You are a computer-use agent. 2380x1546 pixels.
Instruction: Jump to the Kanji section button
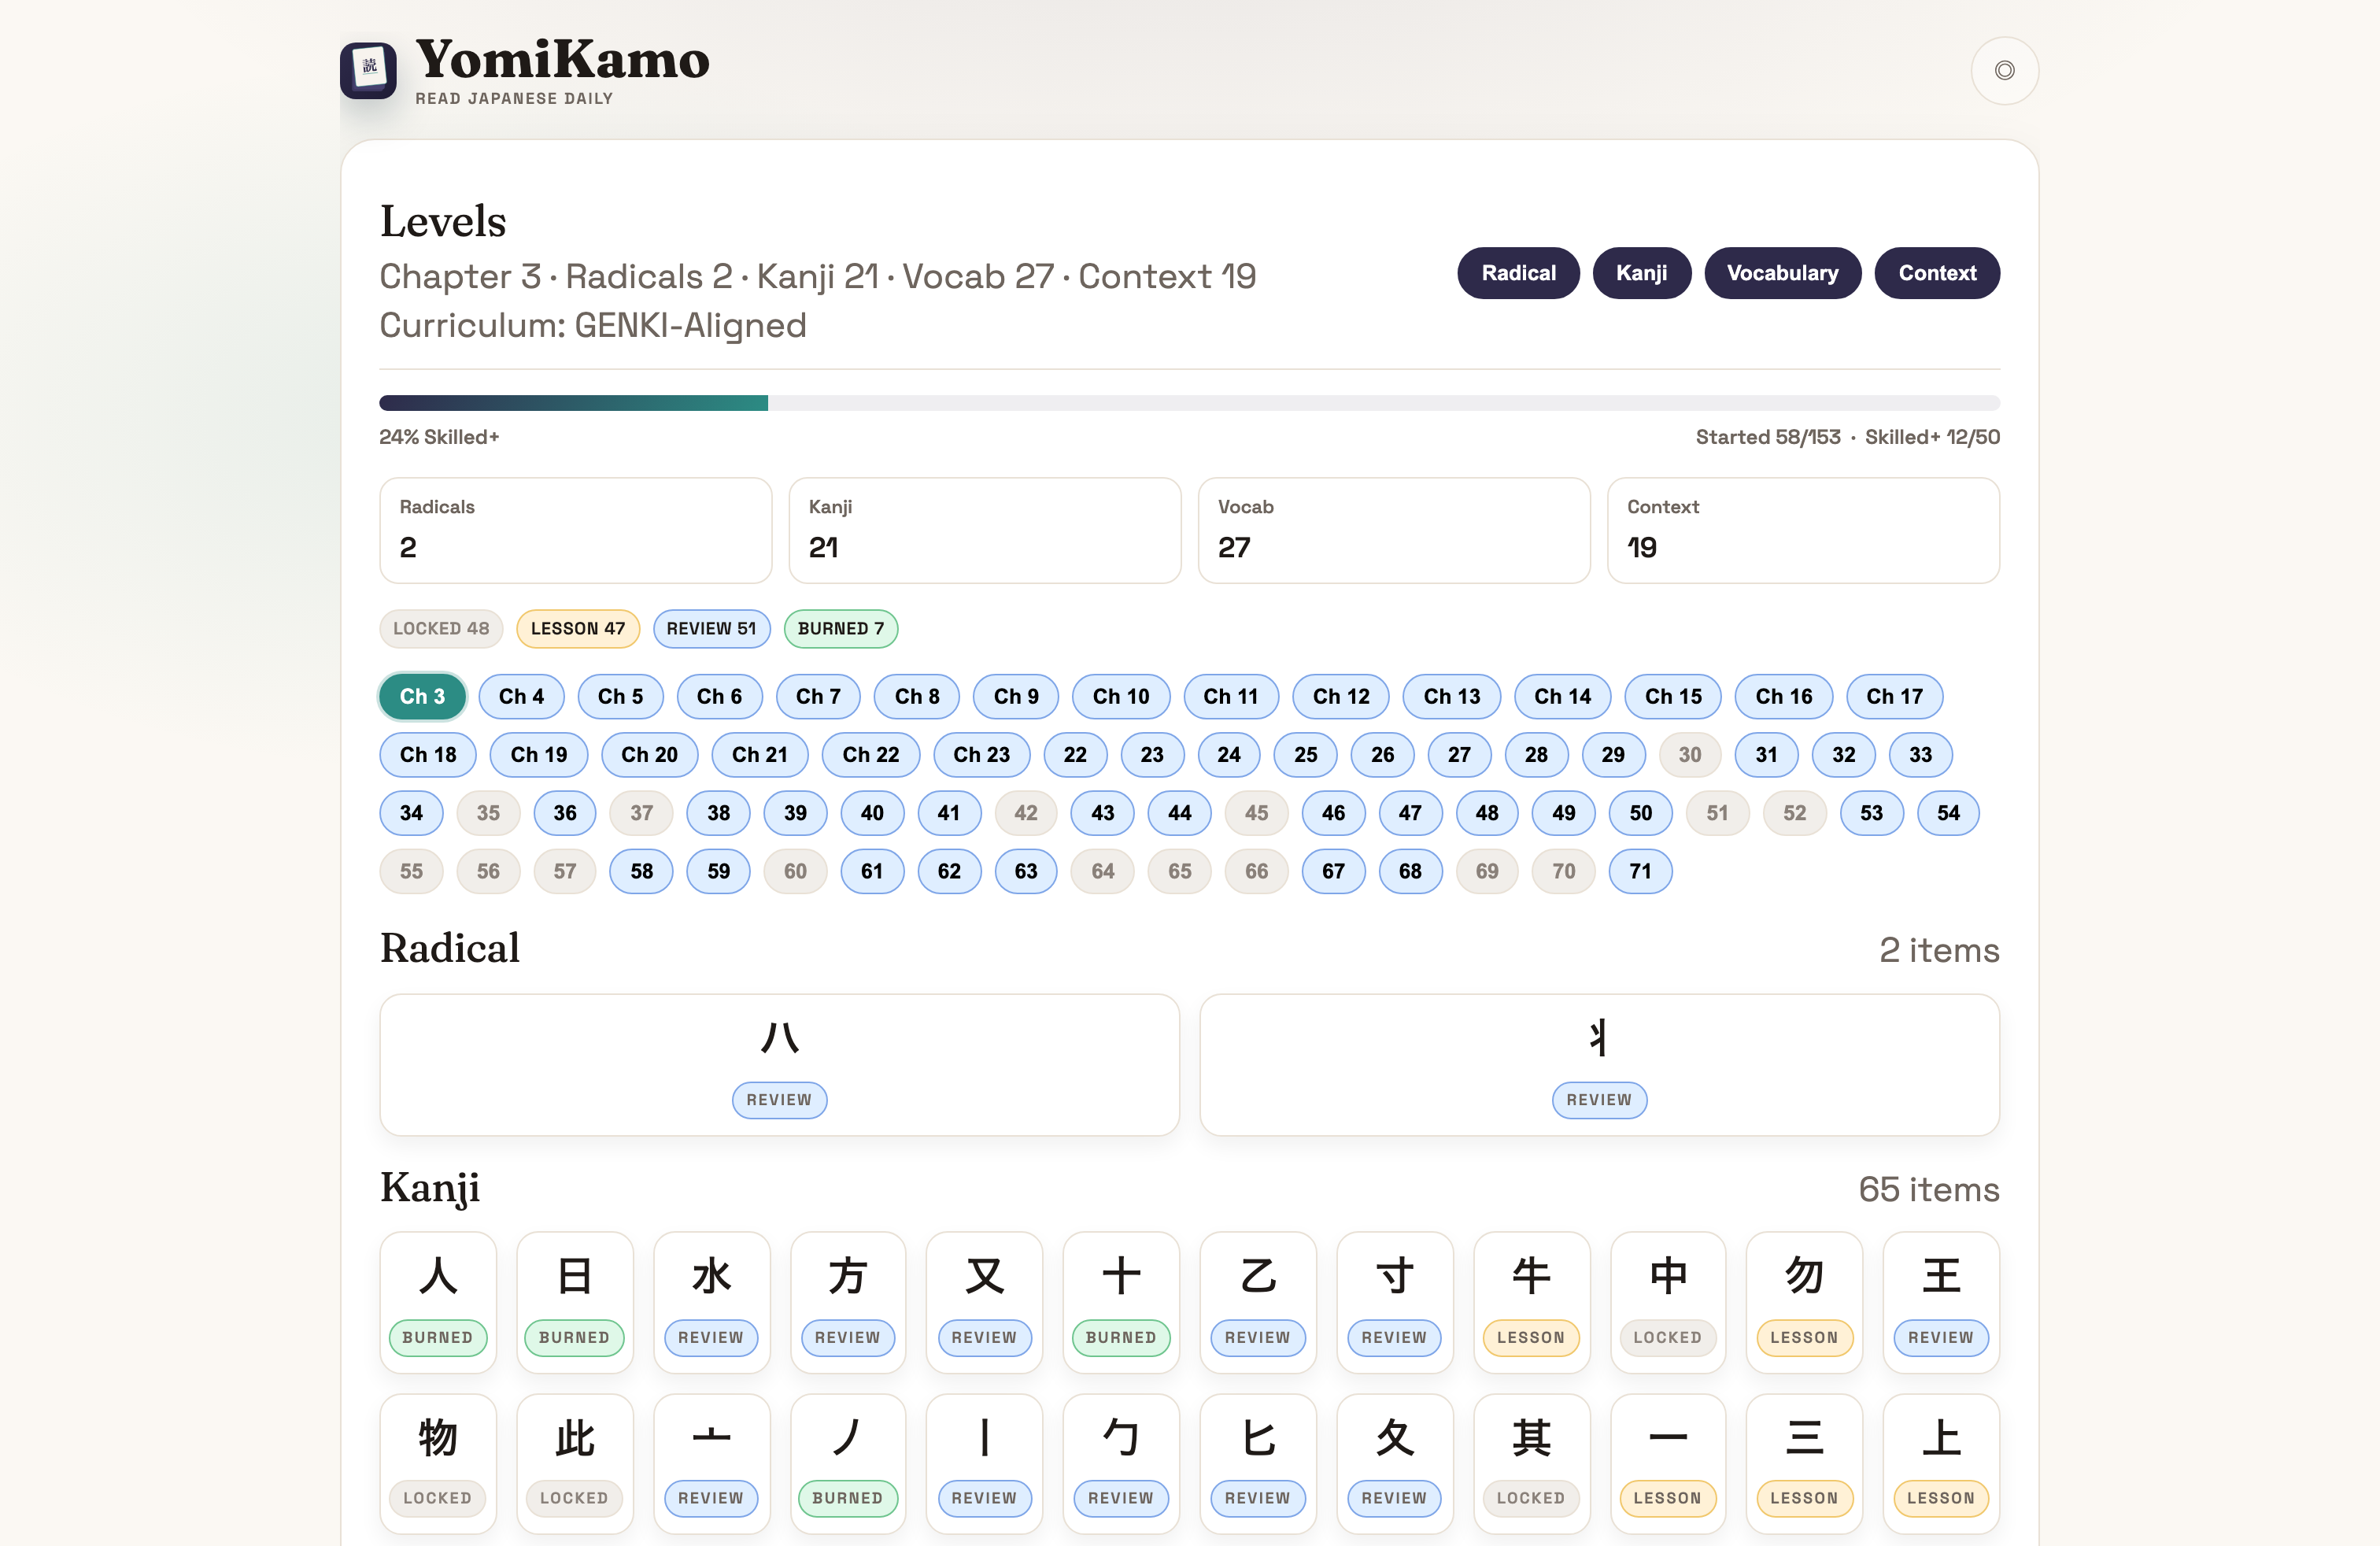[1641, 273]
